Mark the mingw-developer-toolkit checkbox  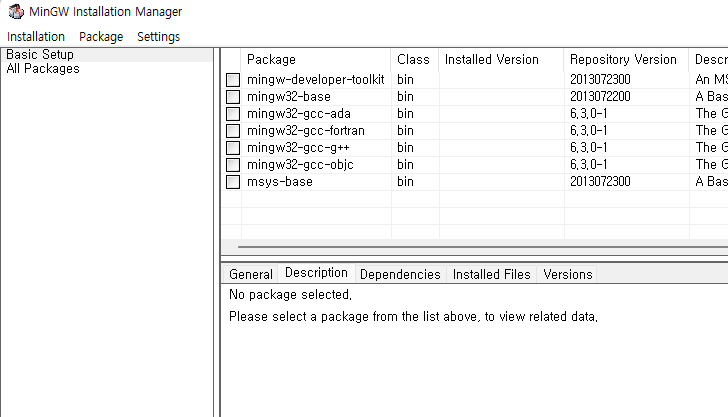233,80
